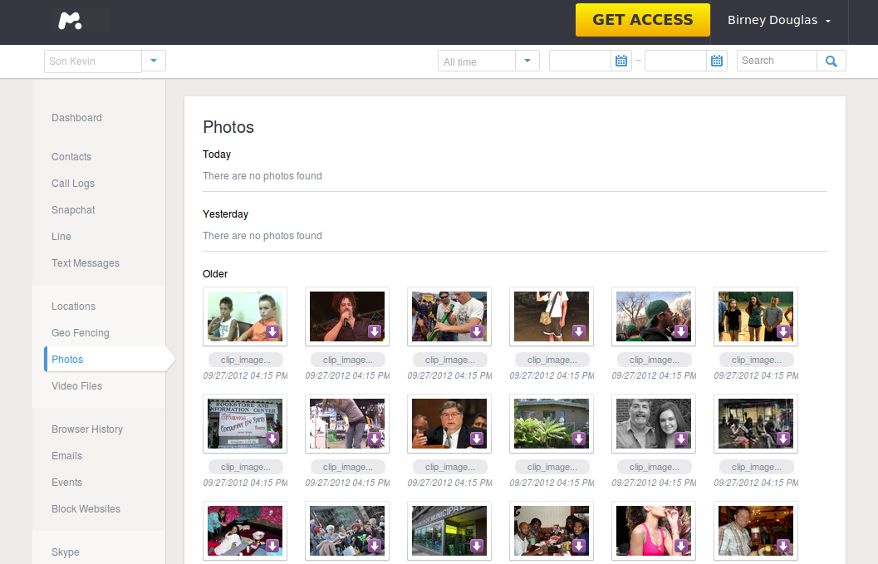This screenshot has width=878, height=564.
Task: Open Call Logs section
Action: click(x=73, y=183)
